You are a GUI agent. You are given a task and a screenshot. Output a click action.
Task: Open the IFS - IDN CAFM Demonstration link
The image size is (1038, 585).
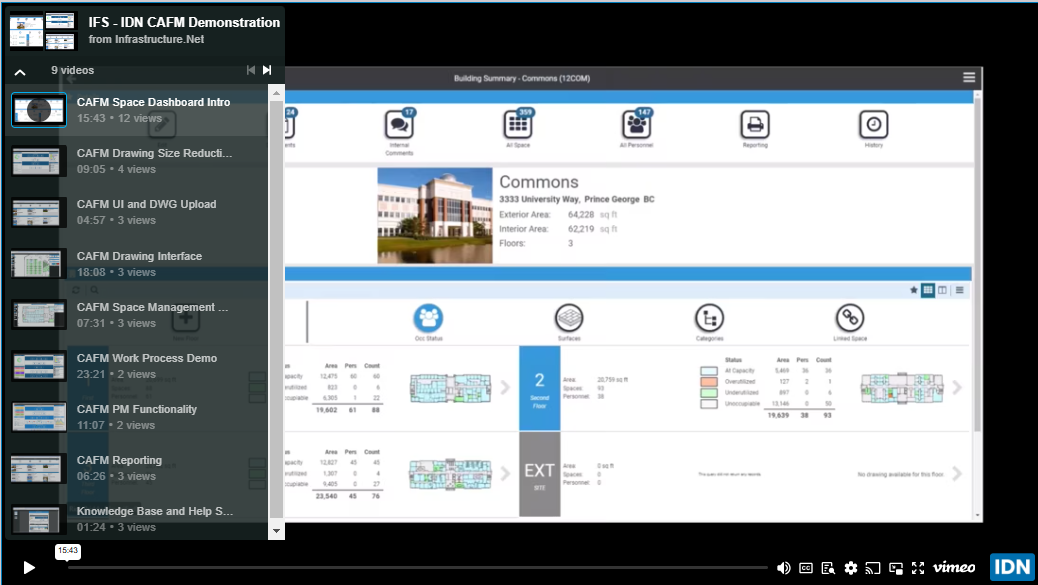184,22
